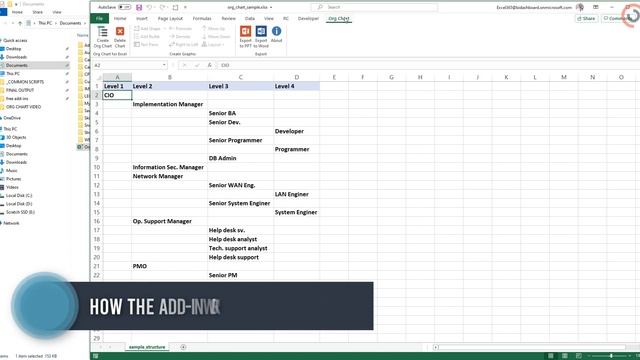Select the column B header
This screenshot has height=360, width=640.
169,77
